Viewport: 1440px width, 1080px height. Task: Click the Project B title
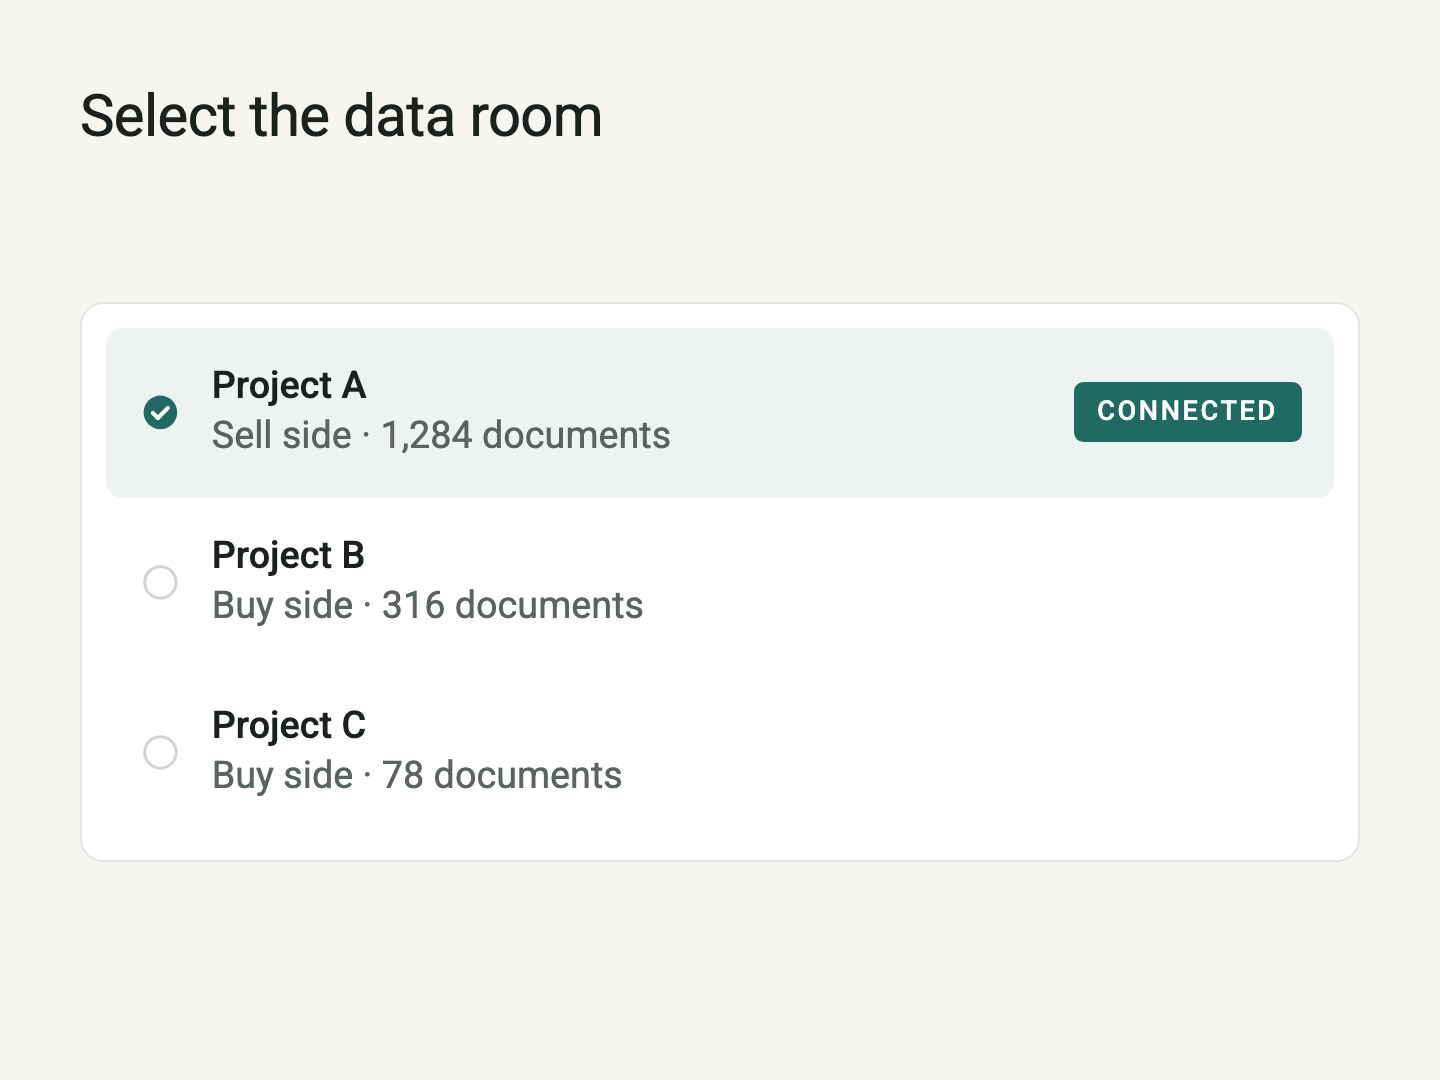coord(289,556)
